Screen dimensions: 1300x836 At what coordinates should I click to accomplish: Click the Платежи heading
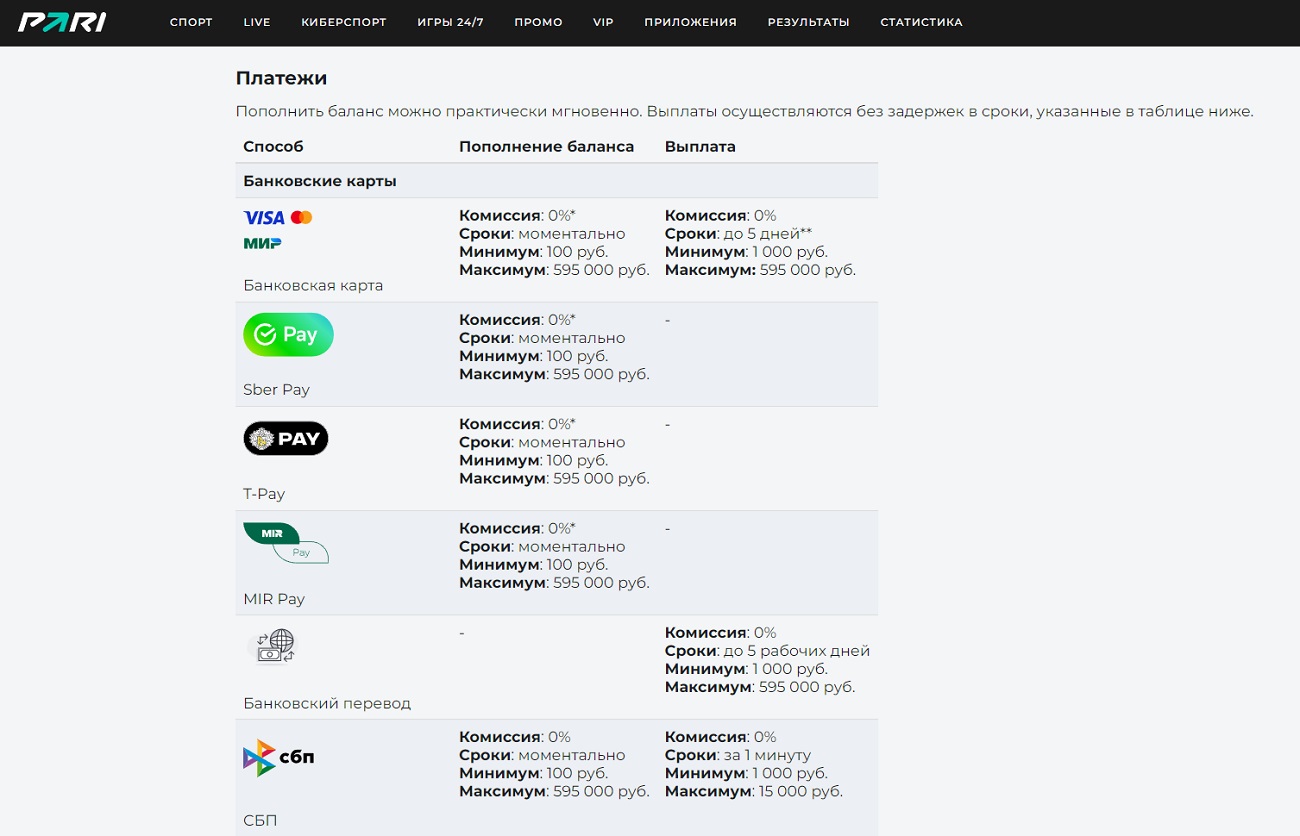pos(281,78)
